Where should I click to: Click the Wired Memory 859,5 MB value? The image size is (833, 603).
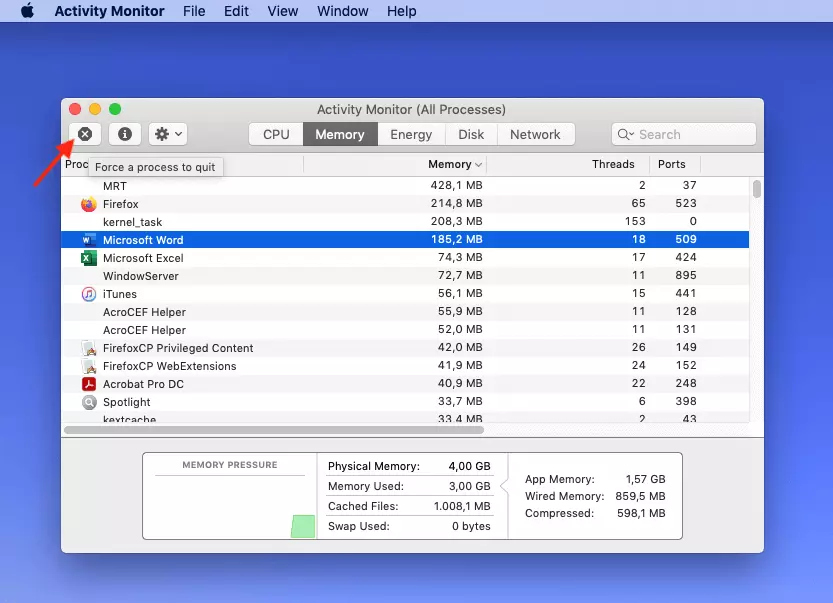tap(640, 496)
